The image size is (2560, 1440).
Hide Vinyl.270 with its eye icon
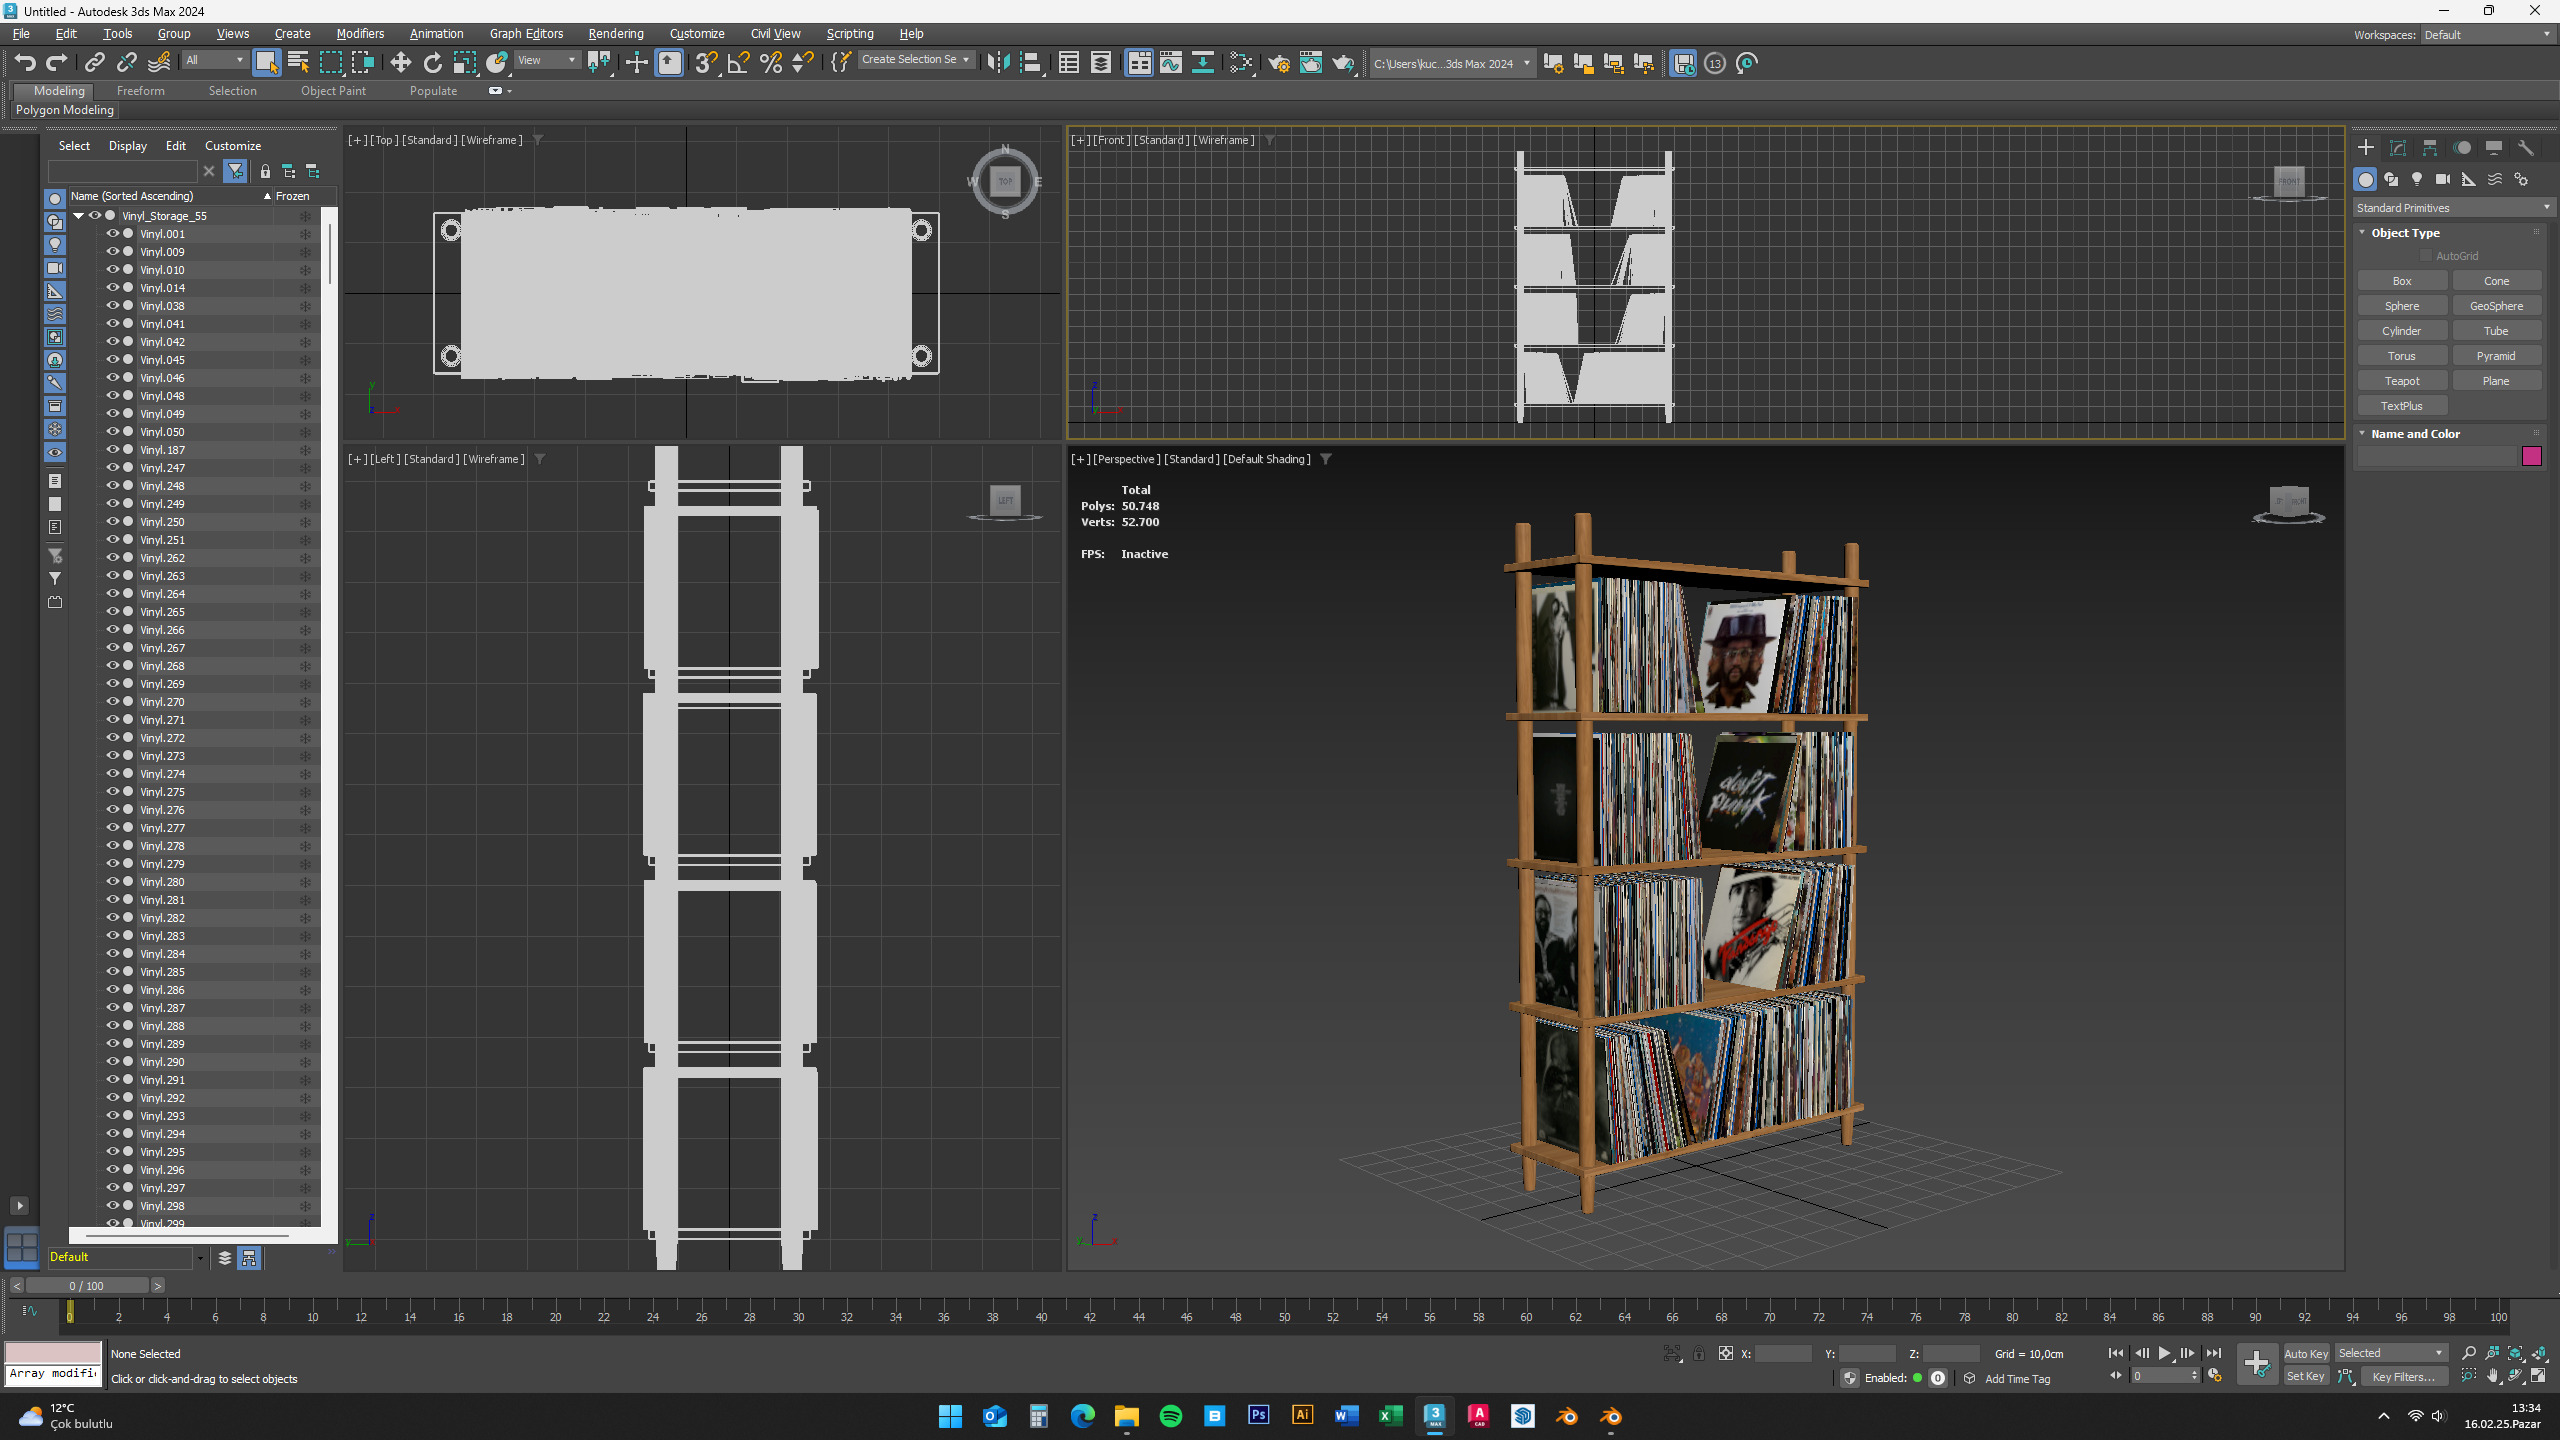click(113, 701)
